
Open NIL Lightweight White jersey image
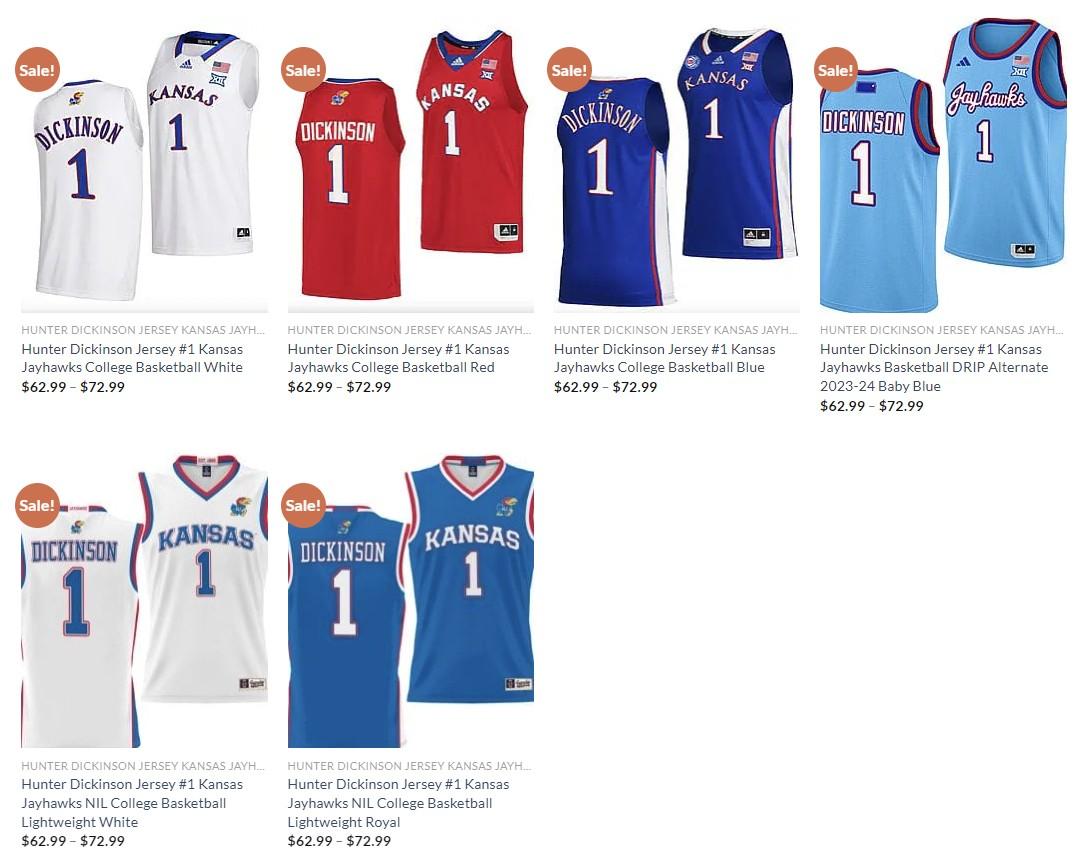pos(144,601)
